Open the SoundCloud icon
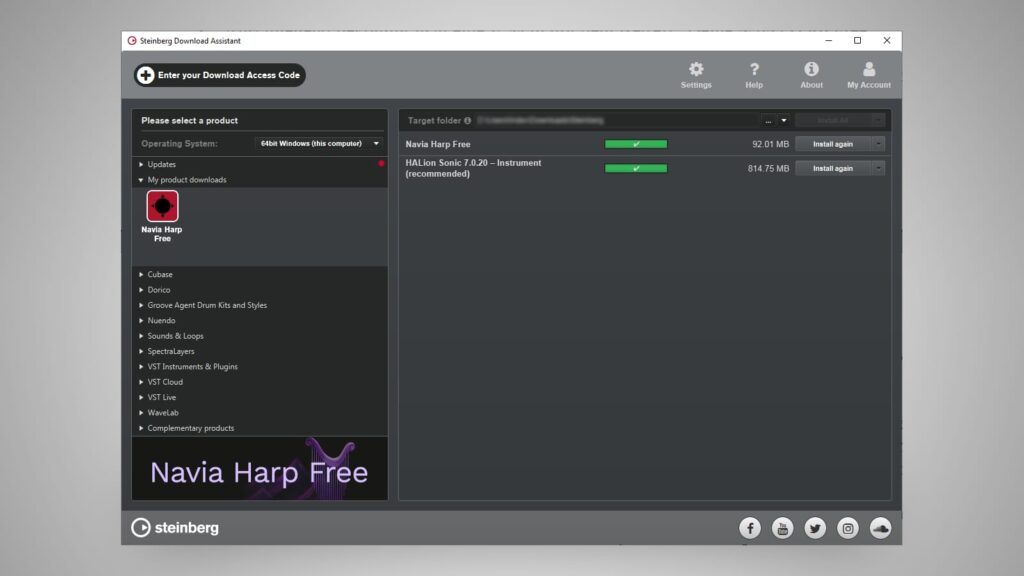1024x576 pixels. (x=880, y=528)
